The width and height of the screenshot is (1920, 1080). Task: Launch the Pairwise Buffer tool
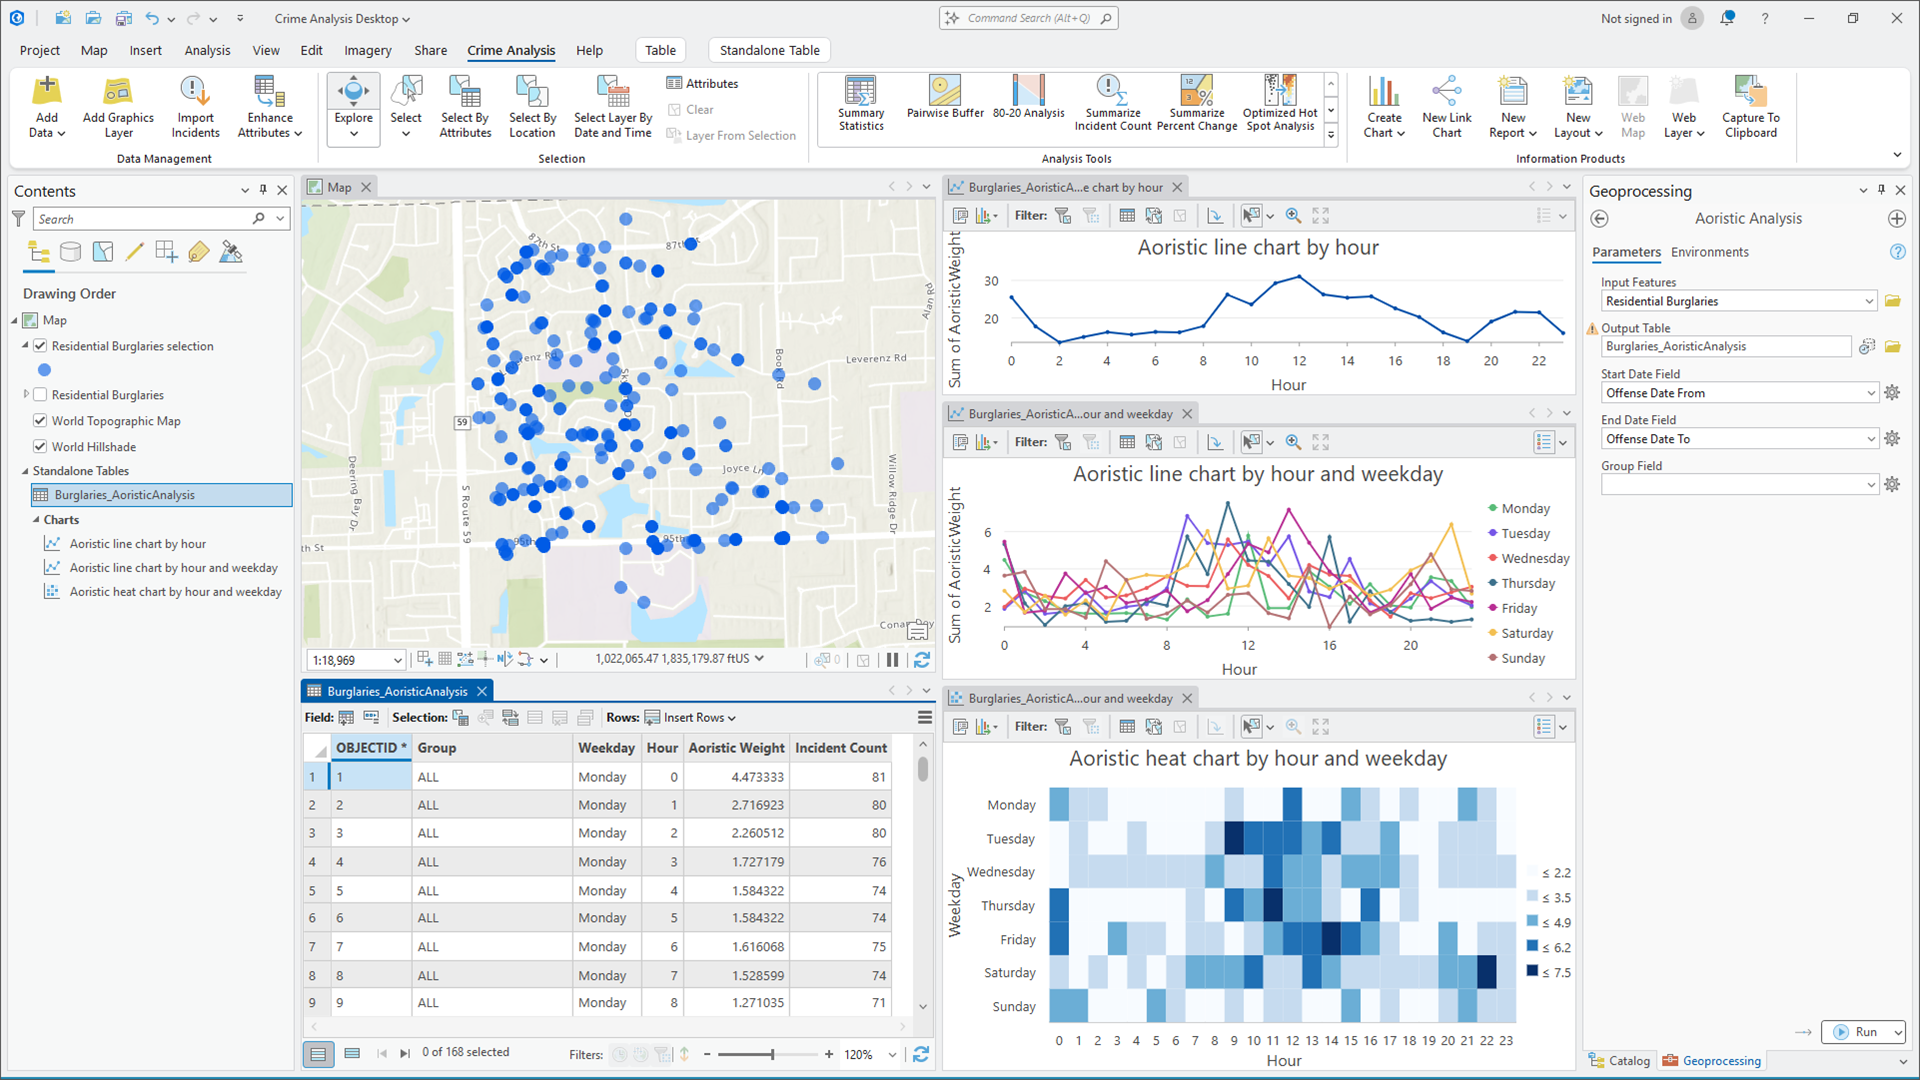tap(945, 97)
